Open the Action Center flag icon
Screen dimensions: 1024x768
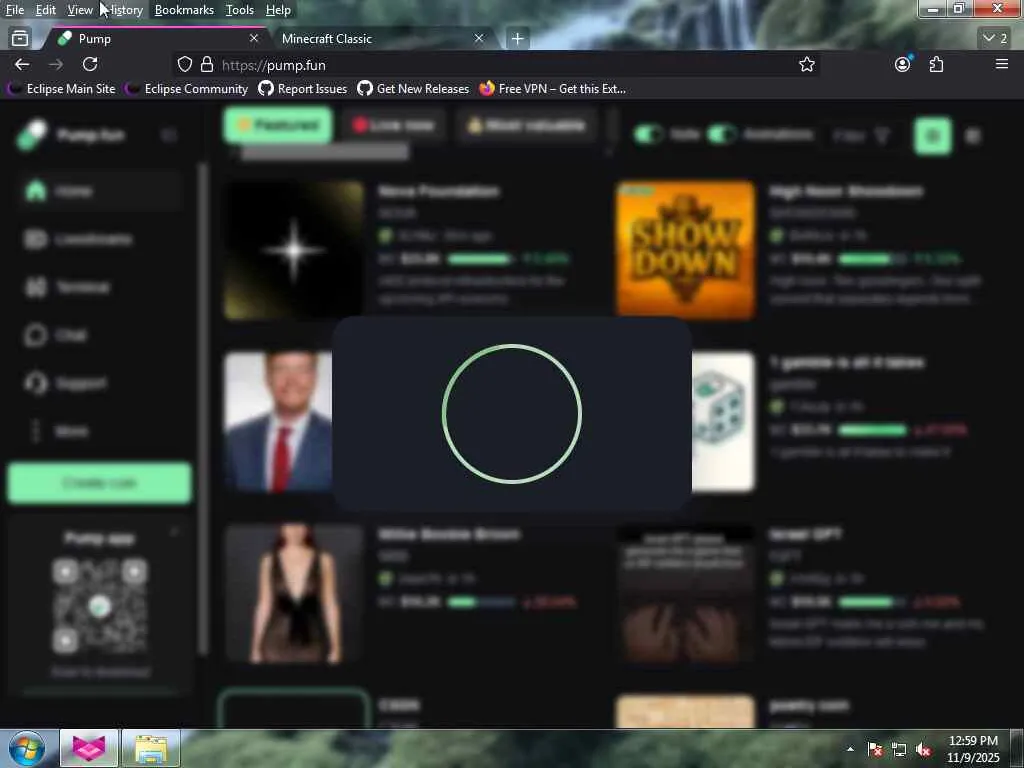click(875, 750)
